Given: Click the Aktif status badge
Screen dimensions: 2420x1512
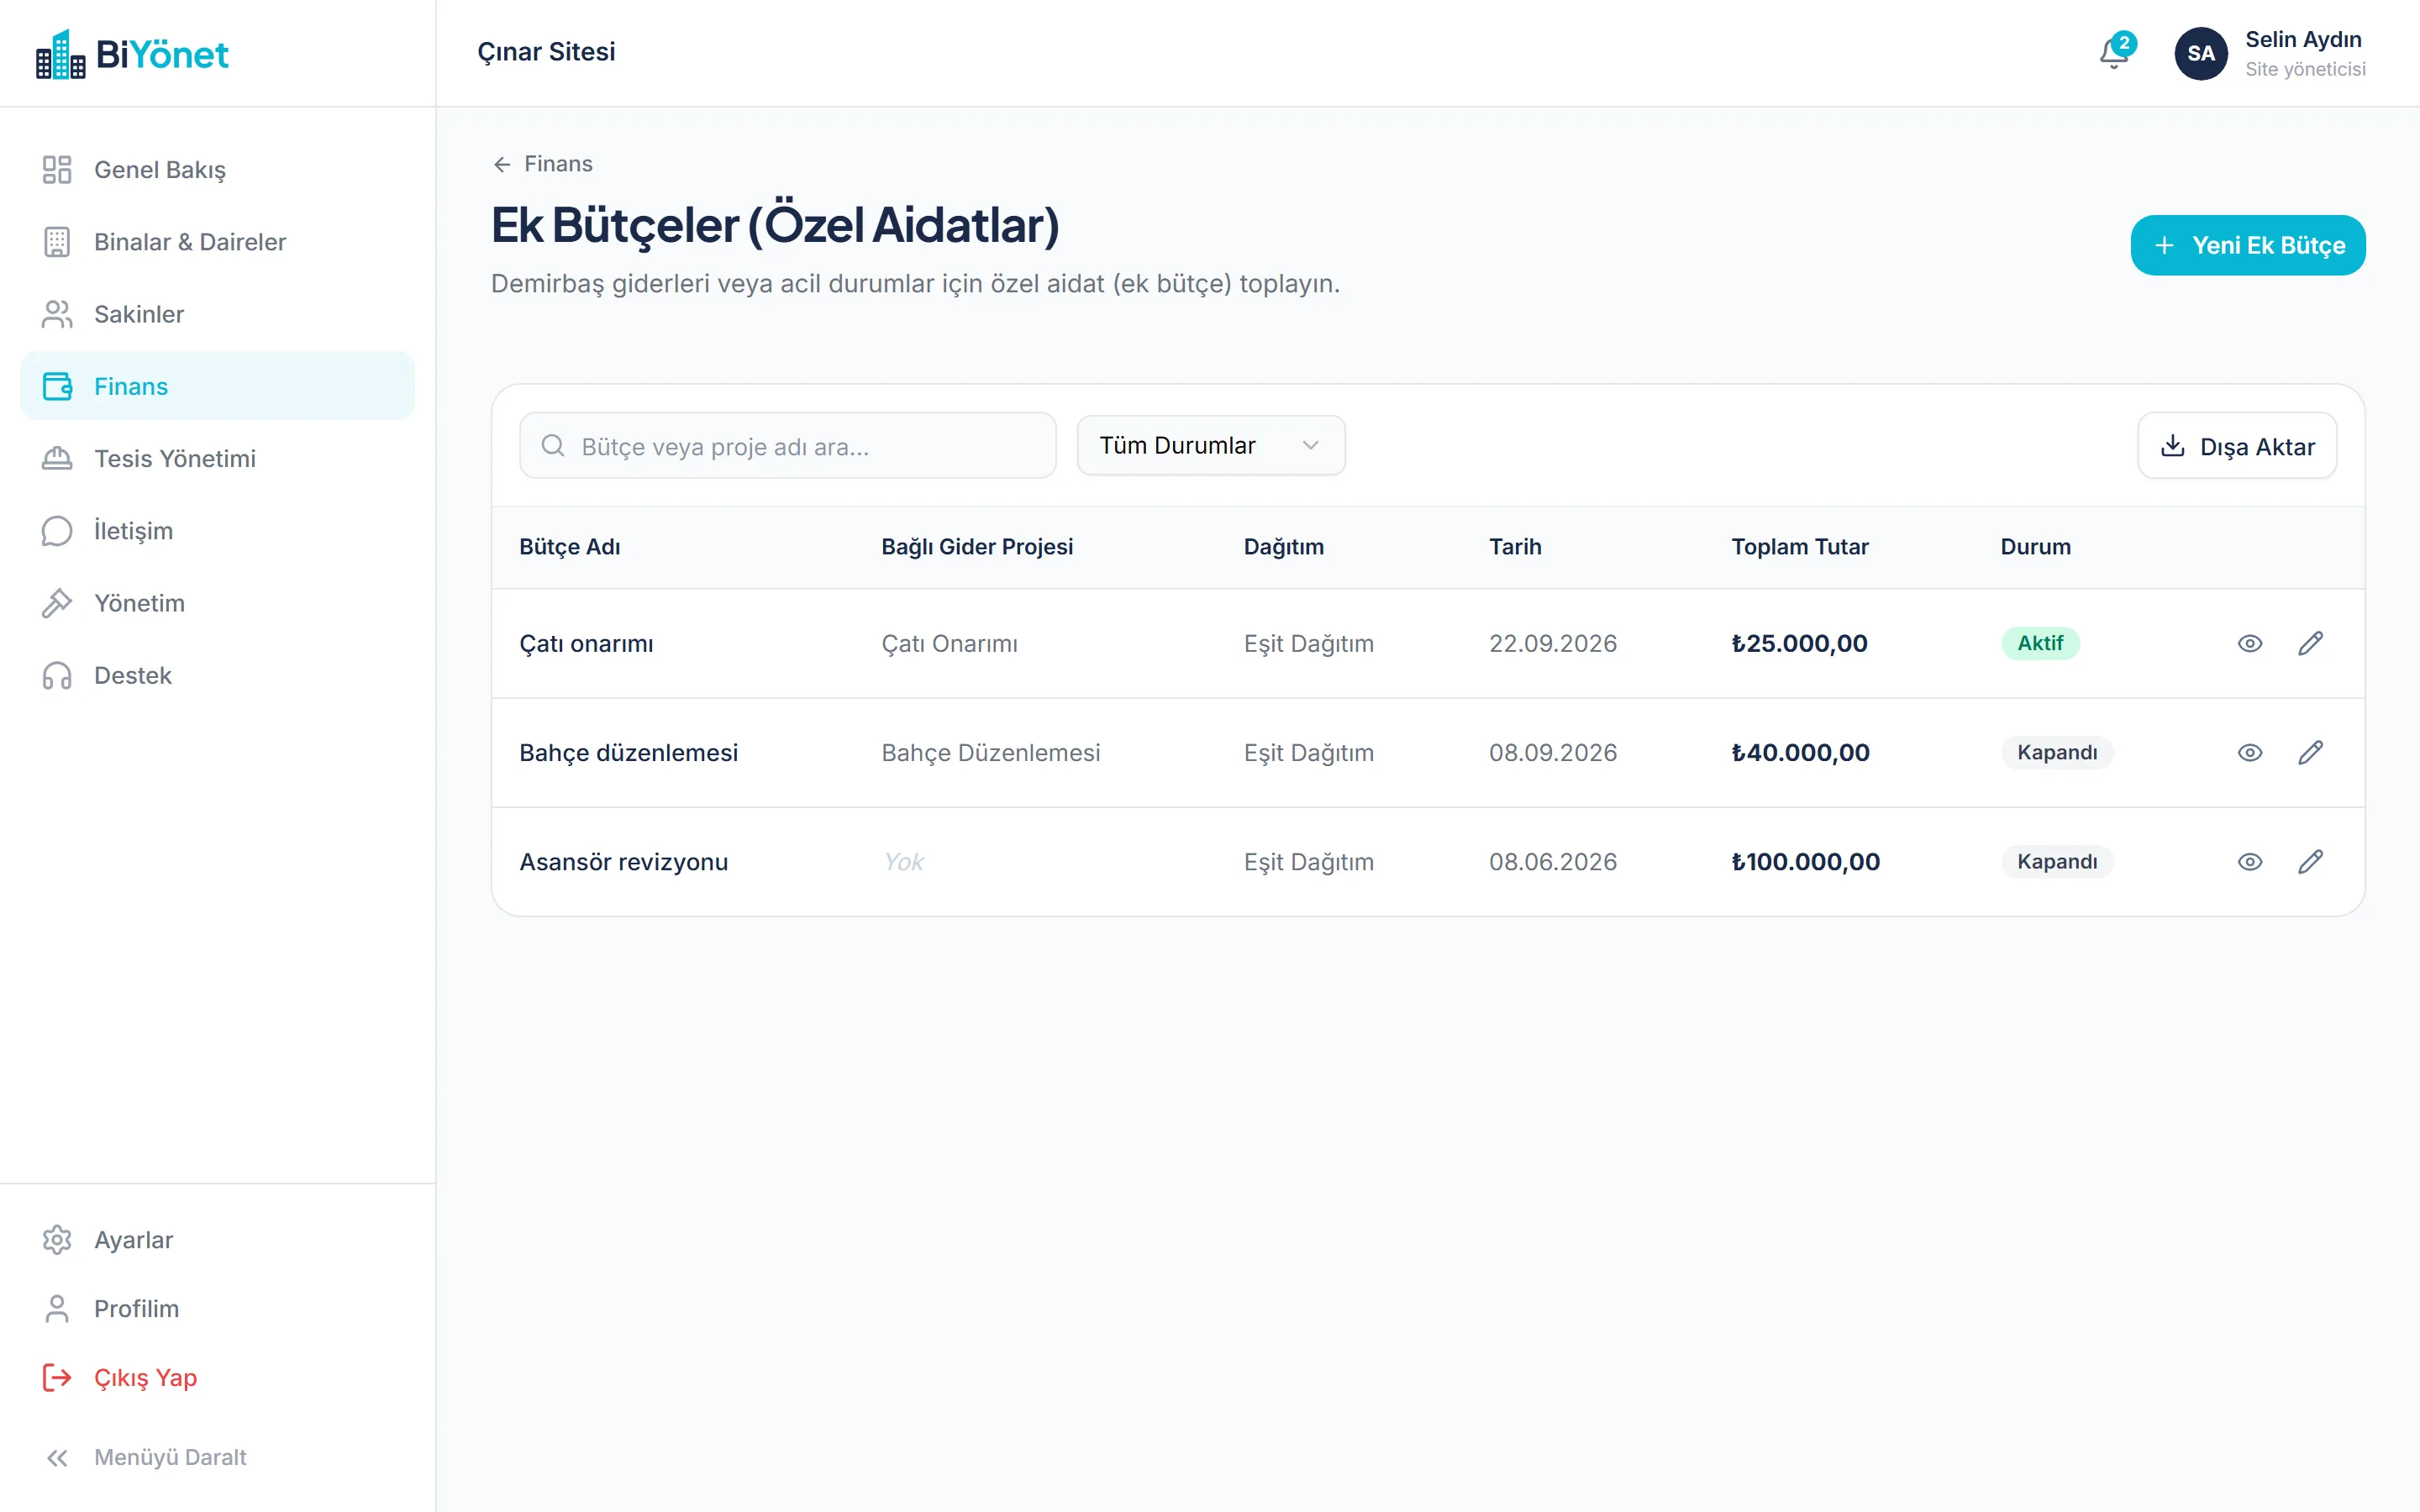Looking at the screenshot, I should click(2040, 643).
